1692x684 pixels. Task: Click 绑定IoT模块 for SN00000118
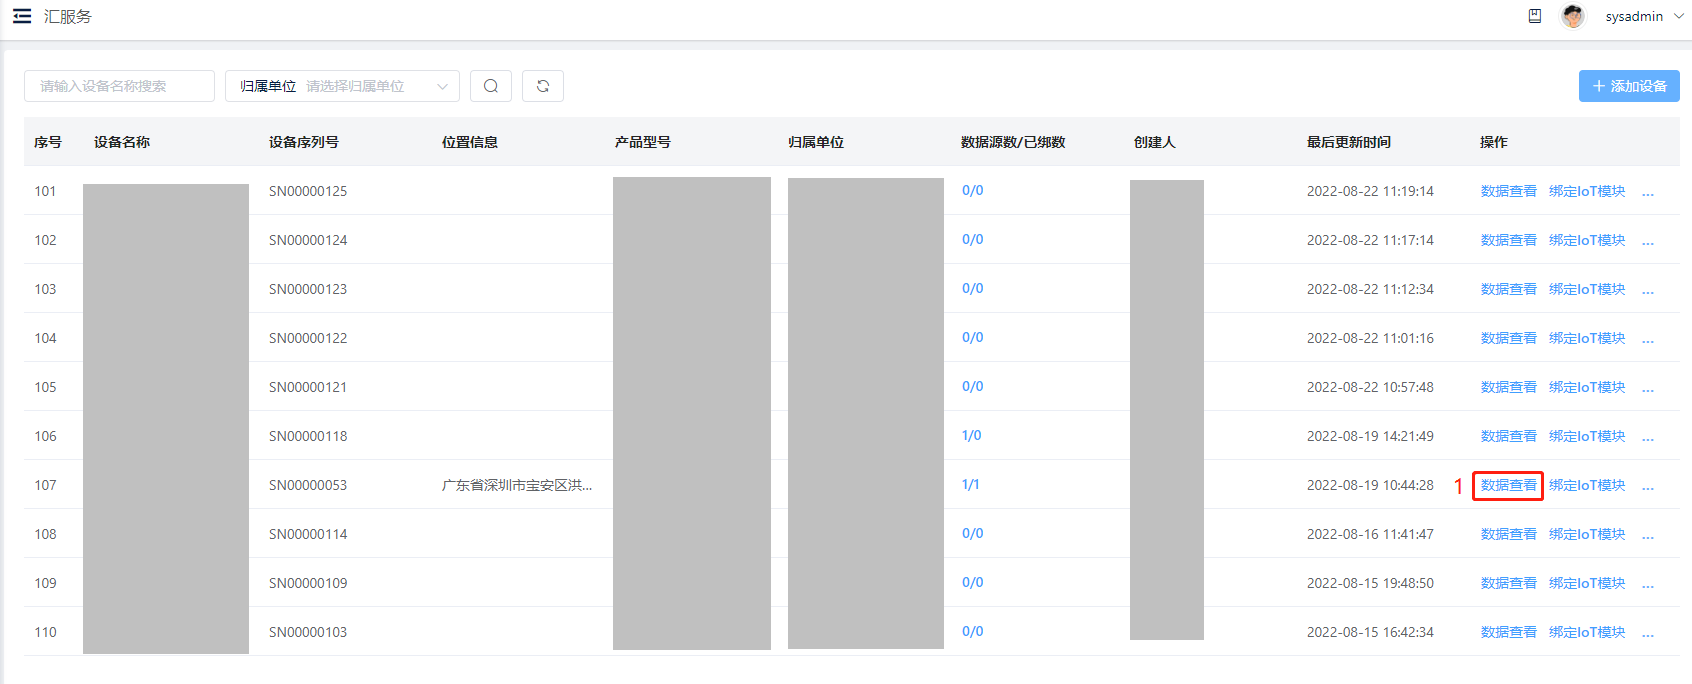tap(1587, 436)
